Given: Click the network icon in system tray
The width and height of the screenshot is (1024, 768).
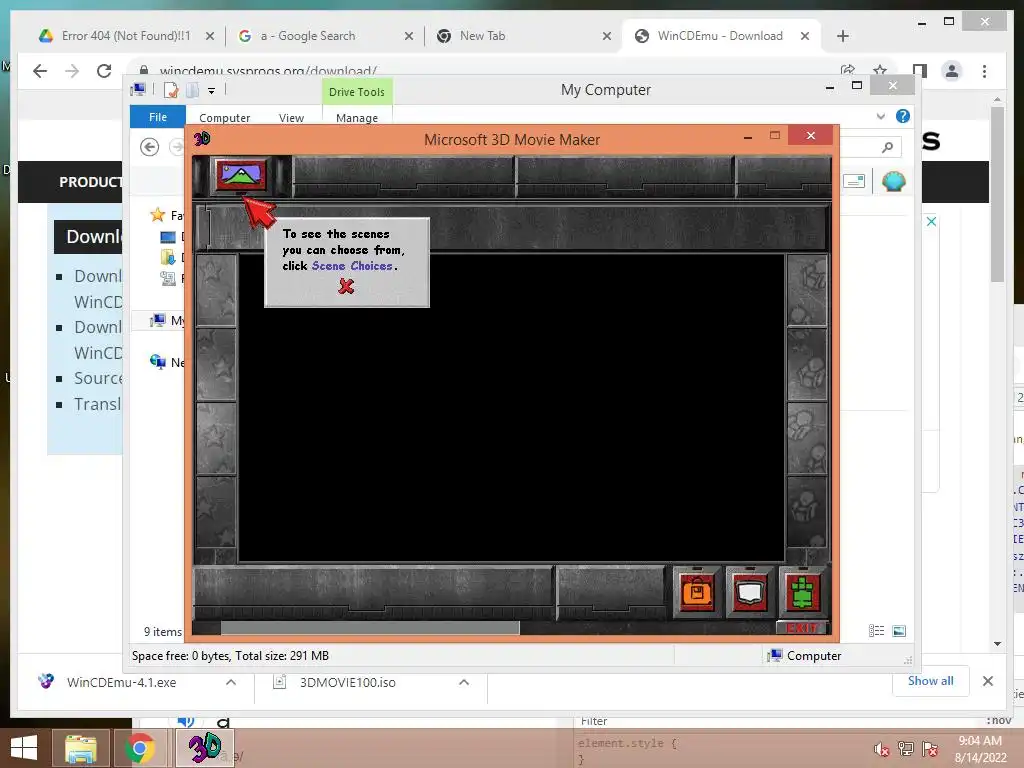Looking at the screenshot, I should 905,749.
